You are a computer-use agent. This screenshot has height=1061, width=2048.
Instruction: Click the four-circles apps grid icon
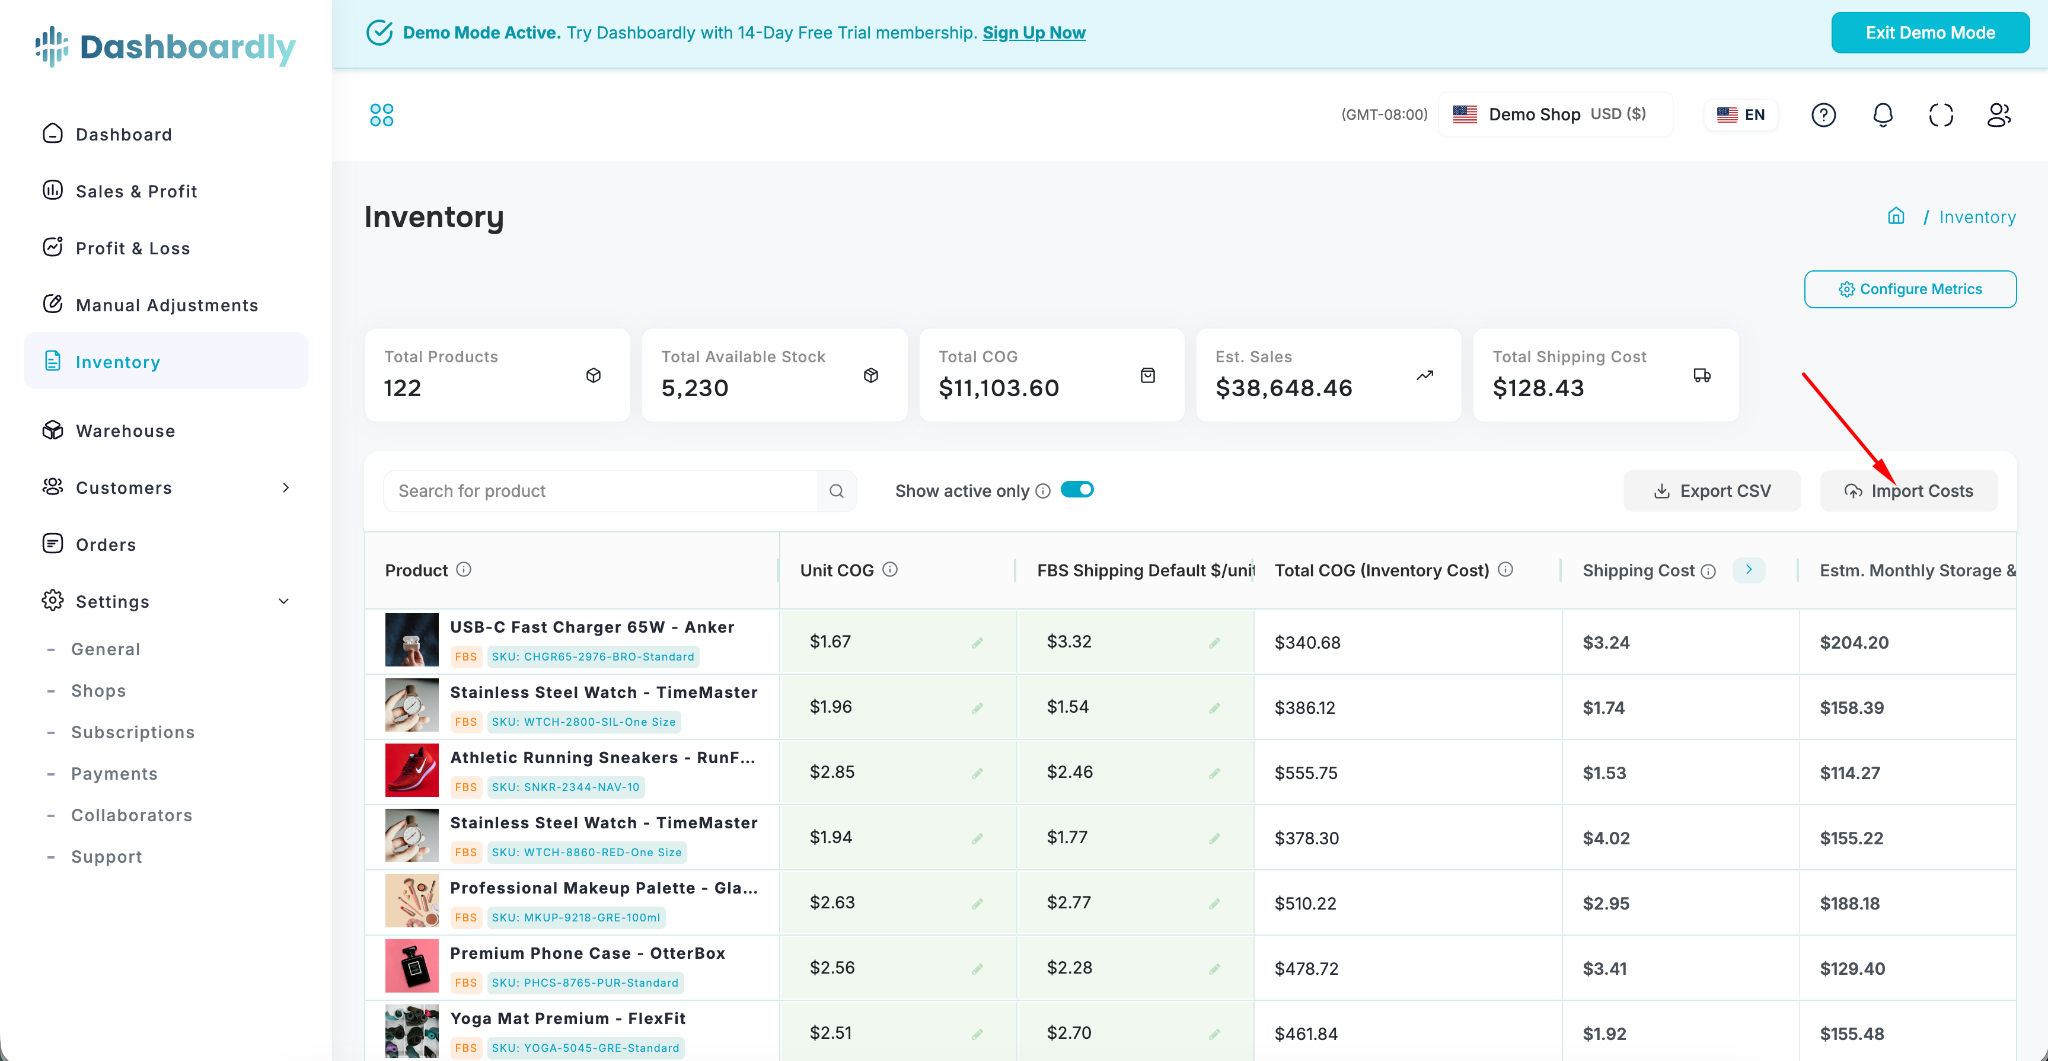click(381, 115)
